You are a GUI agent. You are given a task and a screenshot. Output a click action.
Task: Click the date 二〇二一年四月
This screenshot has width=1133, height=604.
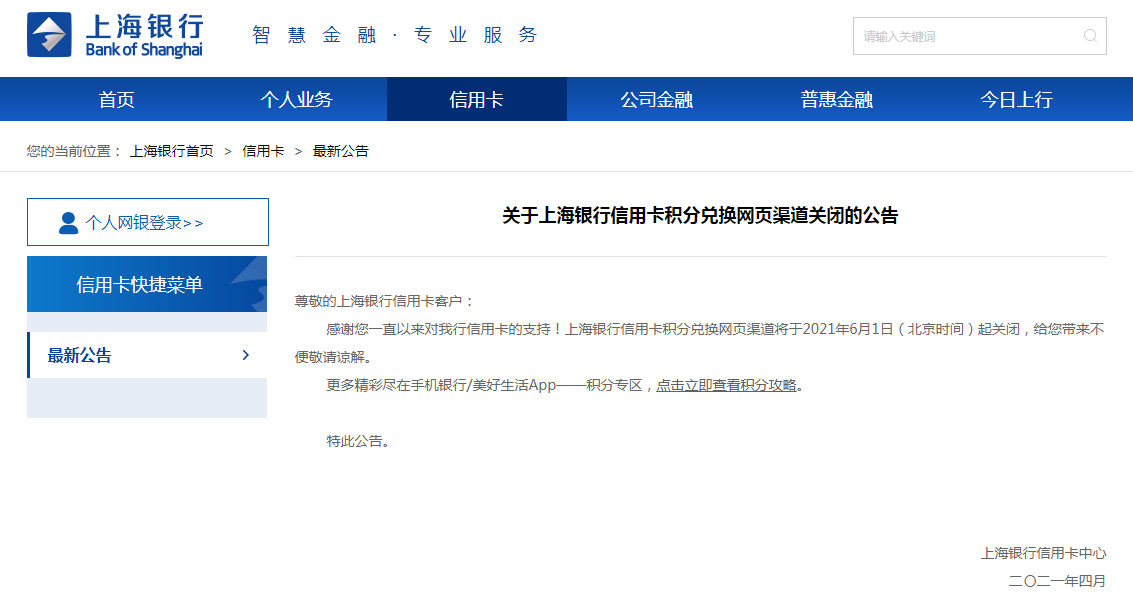coord(1057,581)
